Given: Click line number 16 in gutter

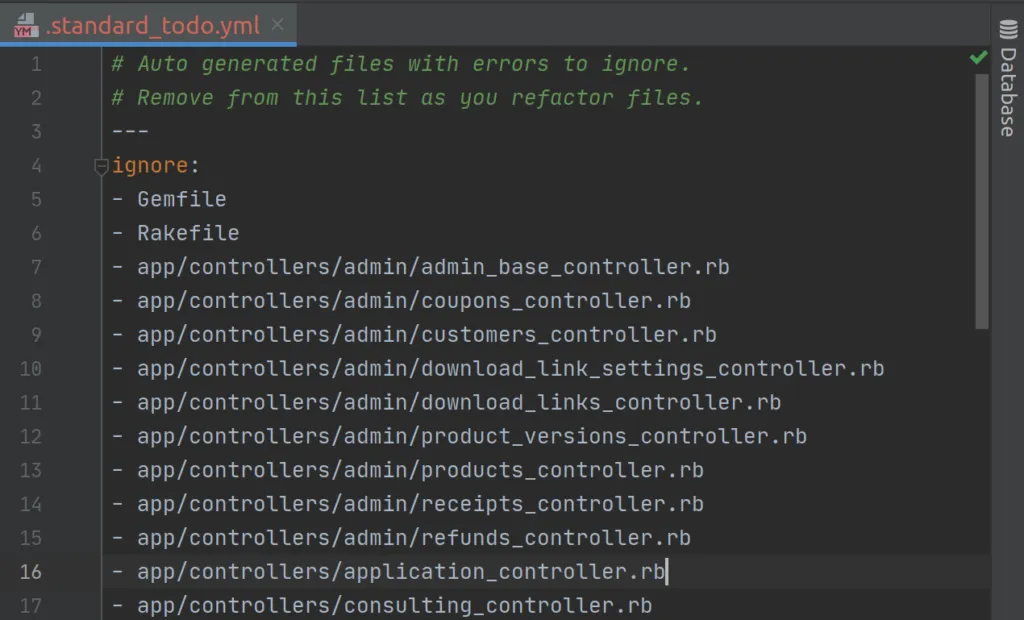Looking at the screenshot, I should coord(30,572).
